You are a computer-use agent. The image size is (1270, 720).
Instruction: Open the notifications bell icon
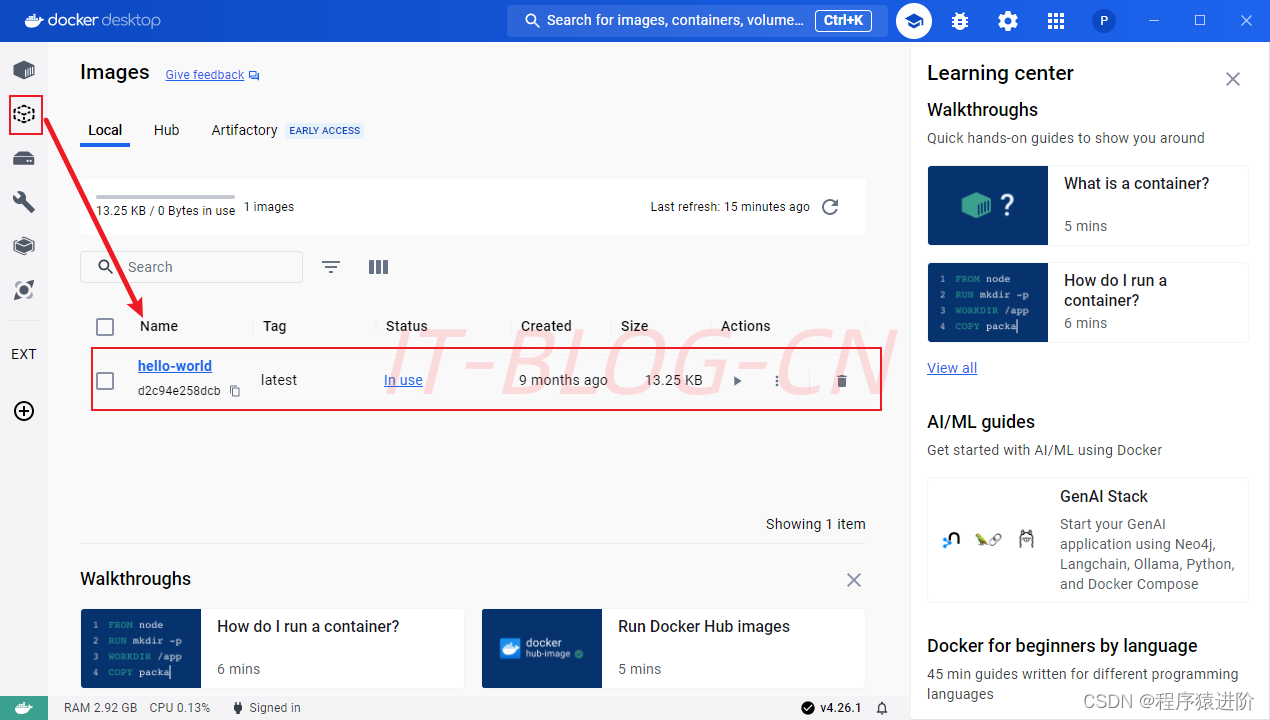click(x=882, y=708)
